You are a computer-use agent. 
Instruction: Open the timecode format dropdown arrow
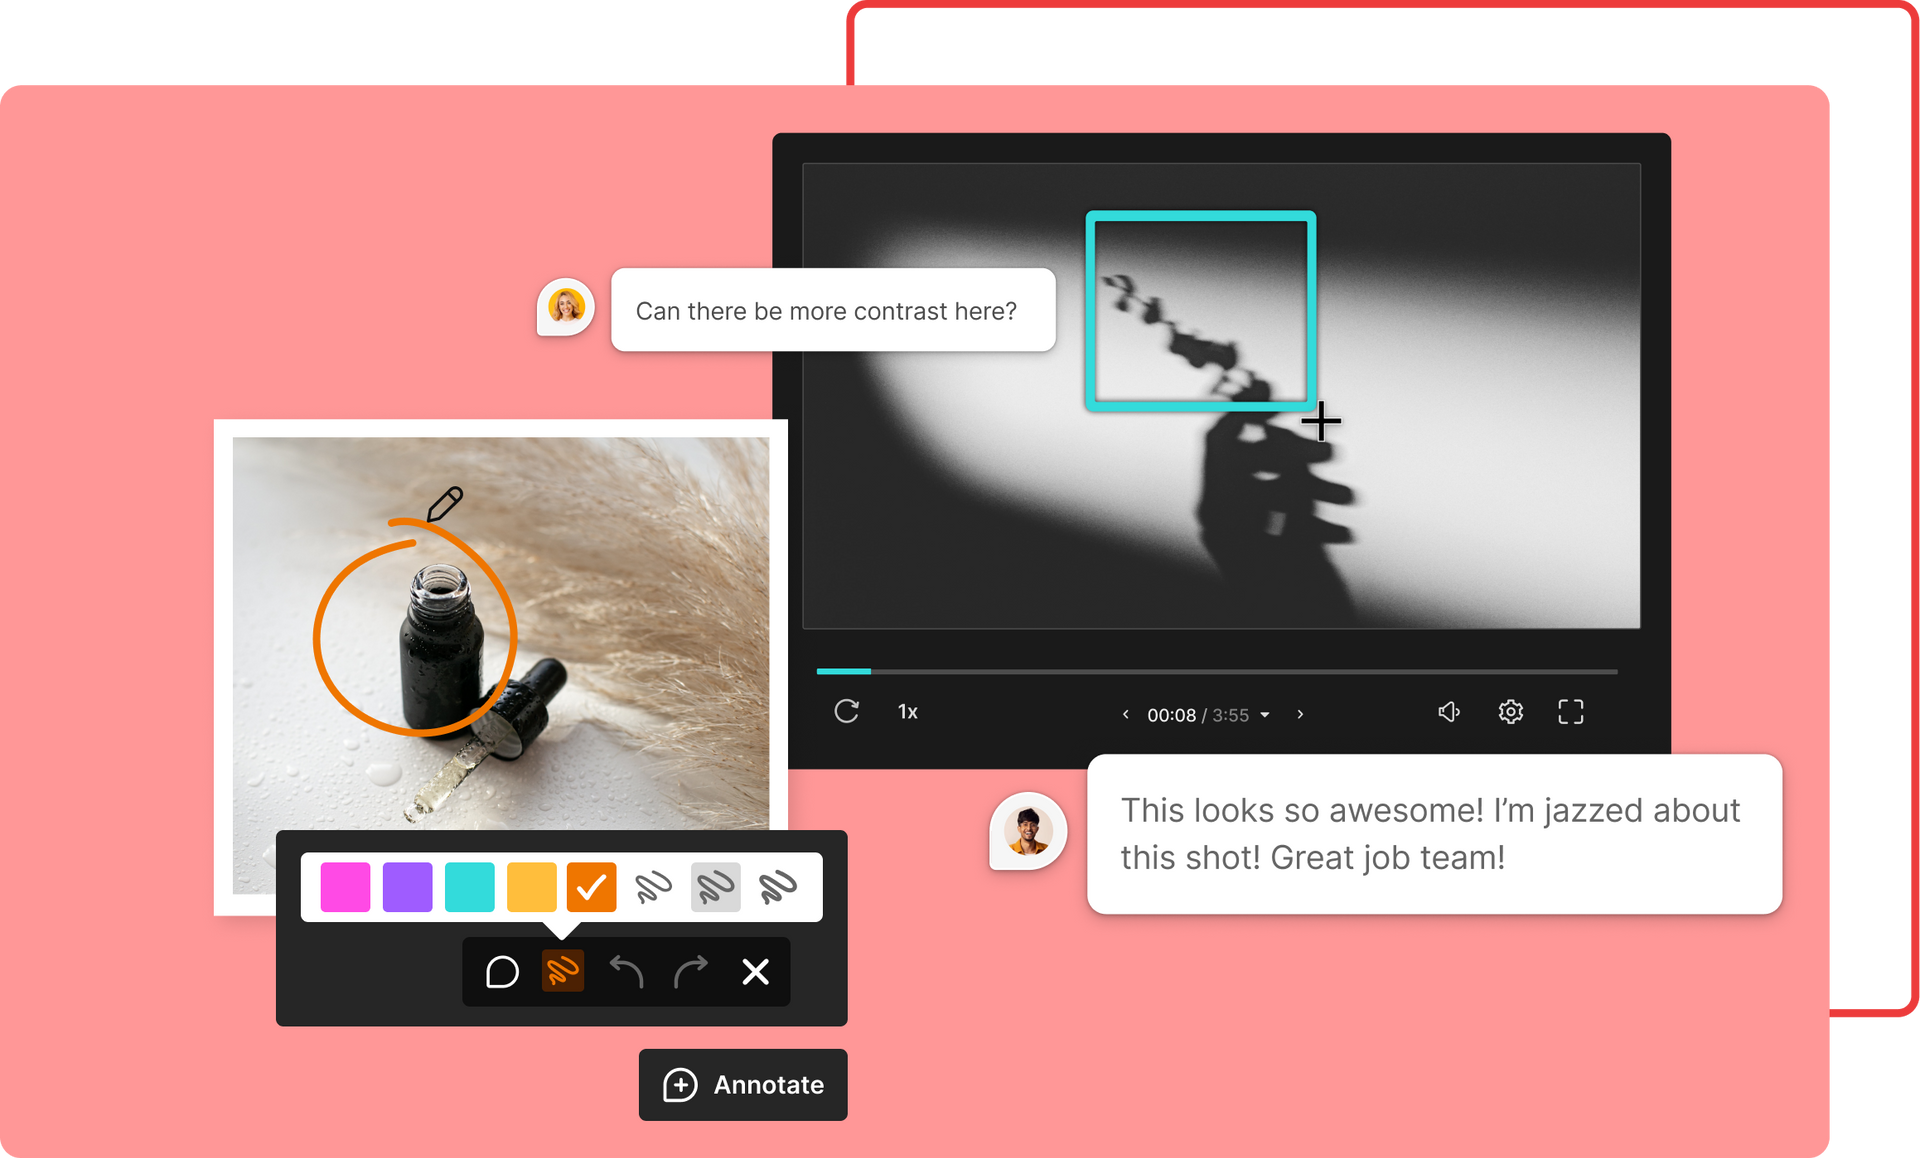1265,715
